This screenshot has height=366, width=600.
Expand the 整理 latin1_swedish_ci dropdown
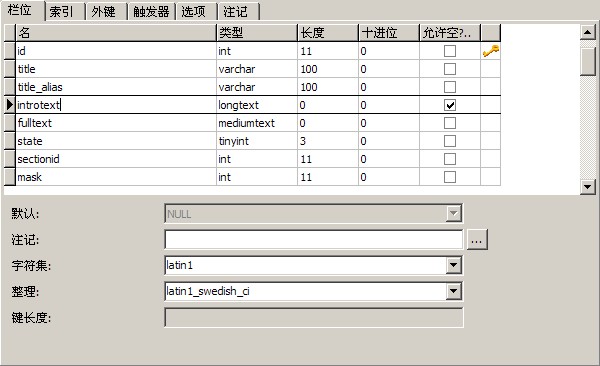click(453, 291)
